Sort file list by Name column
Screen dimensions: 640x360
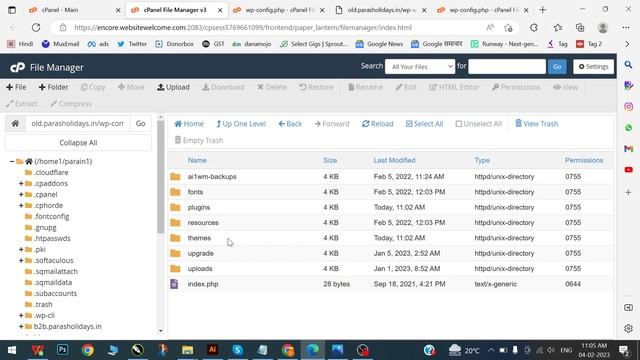[197, 160]
